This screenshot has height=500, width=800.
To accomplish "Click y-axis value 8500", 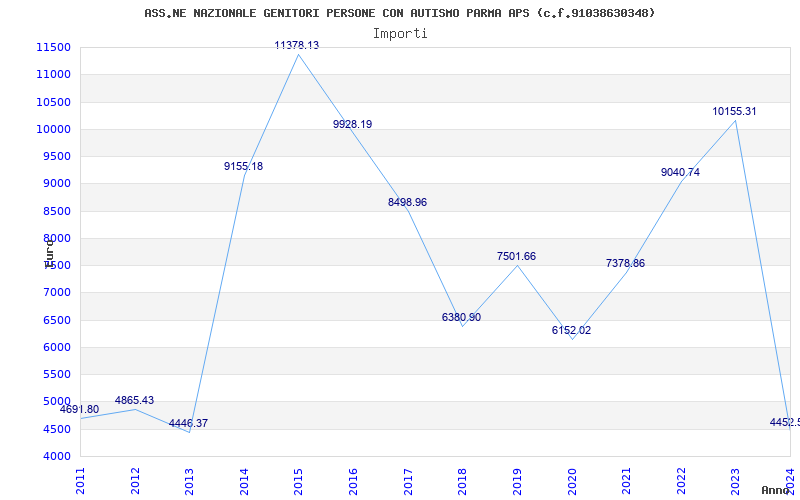I will pos(56,211).
